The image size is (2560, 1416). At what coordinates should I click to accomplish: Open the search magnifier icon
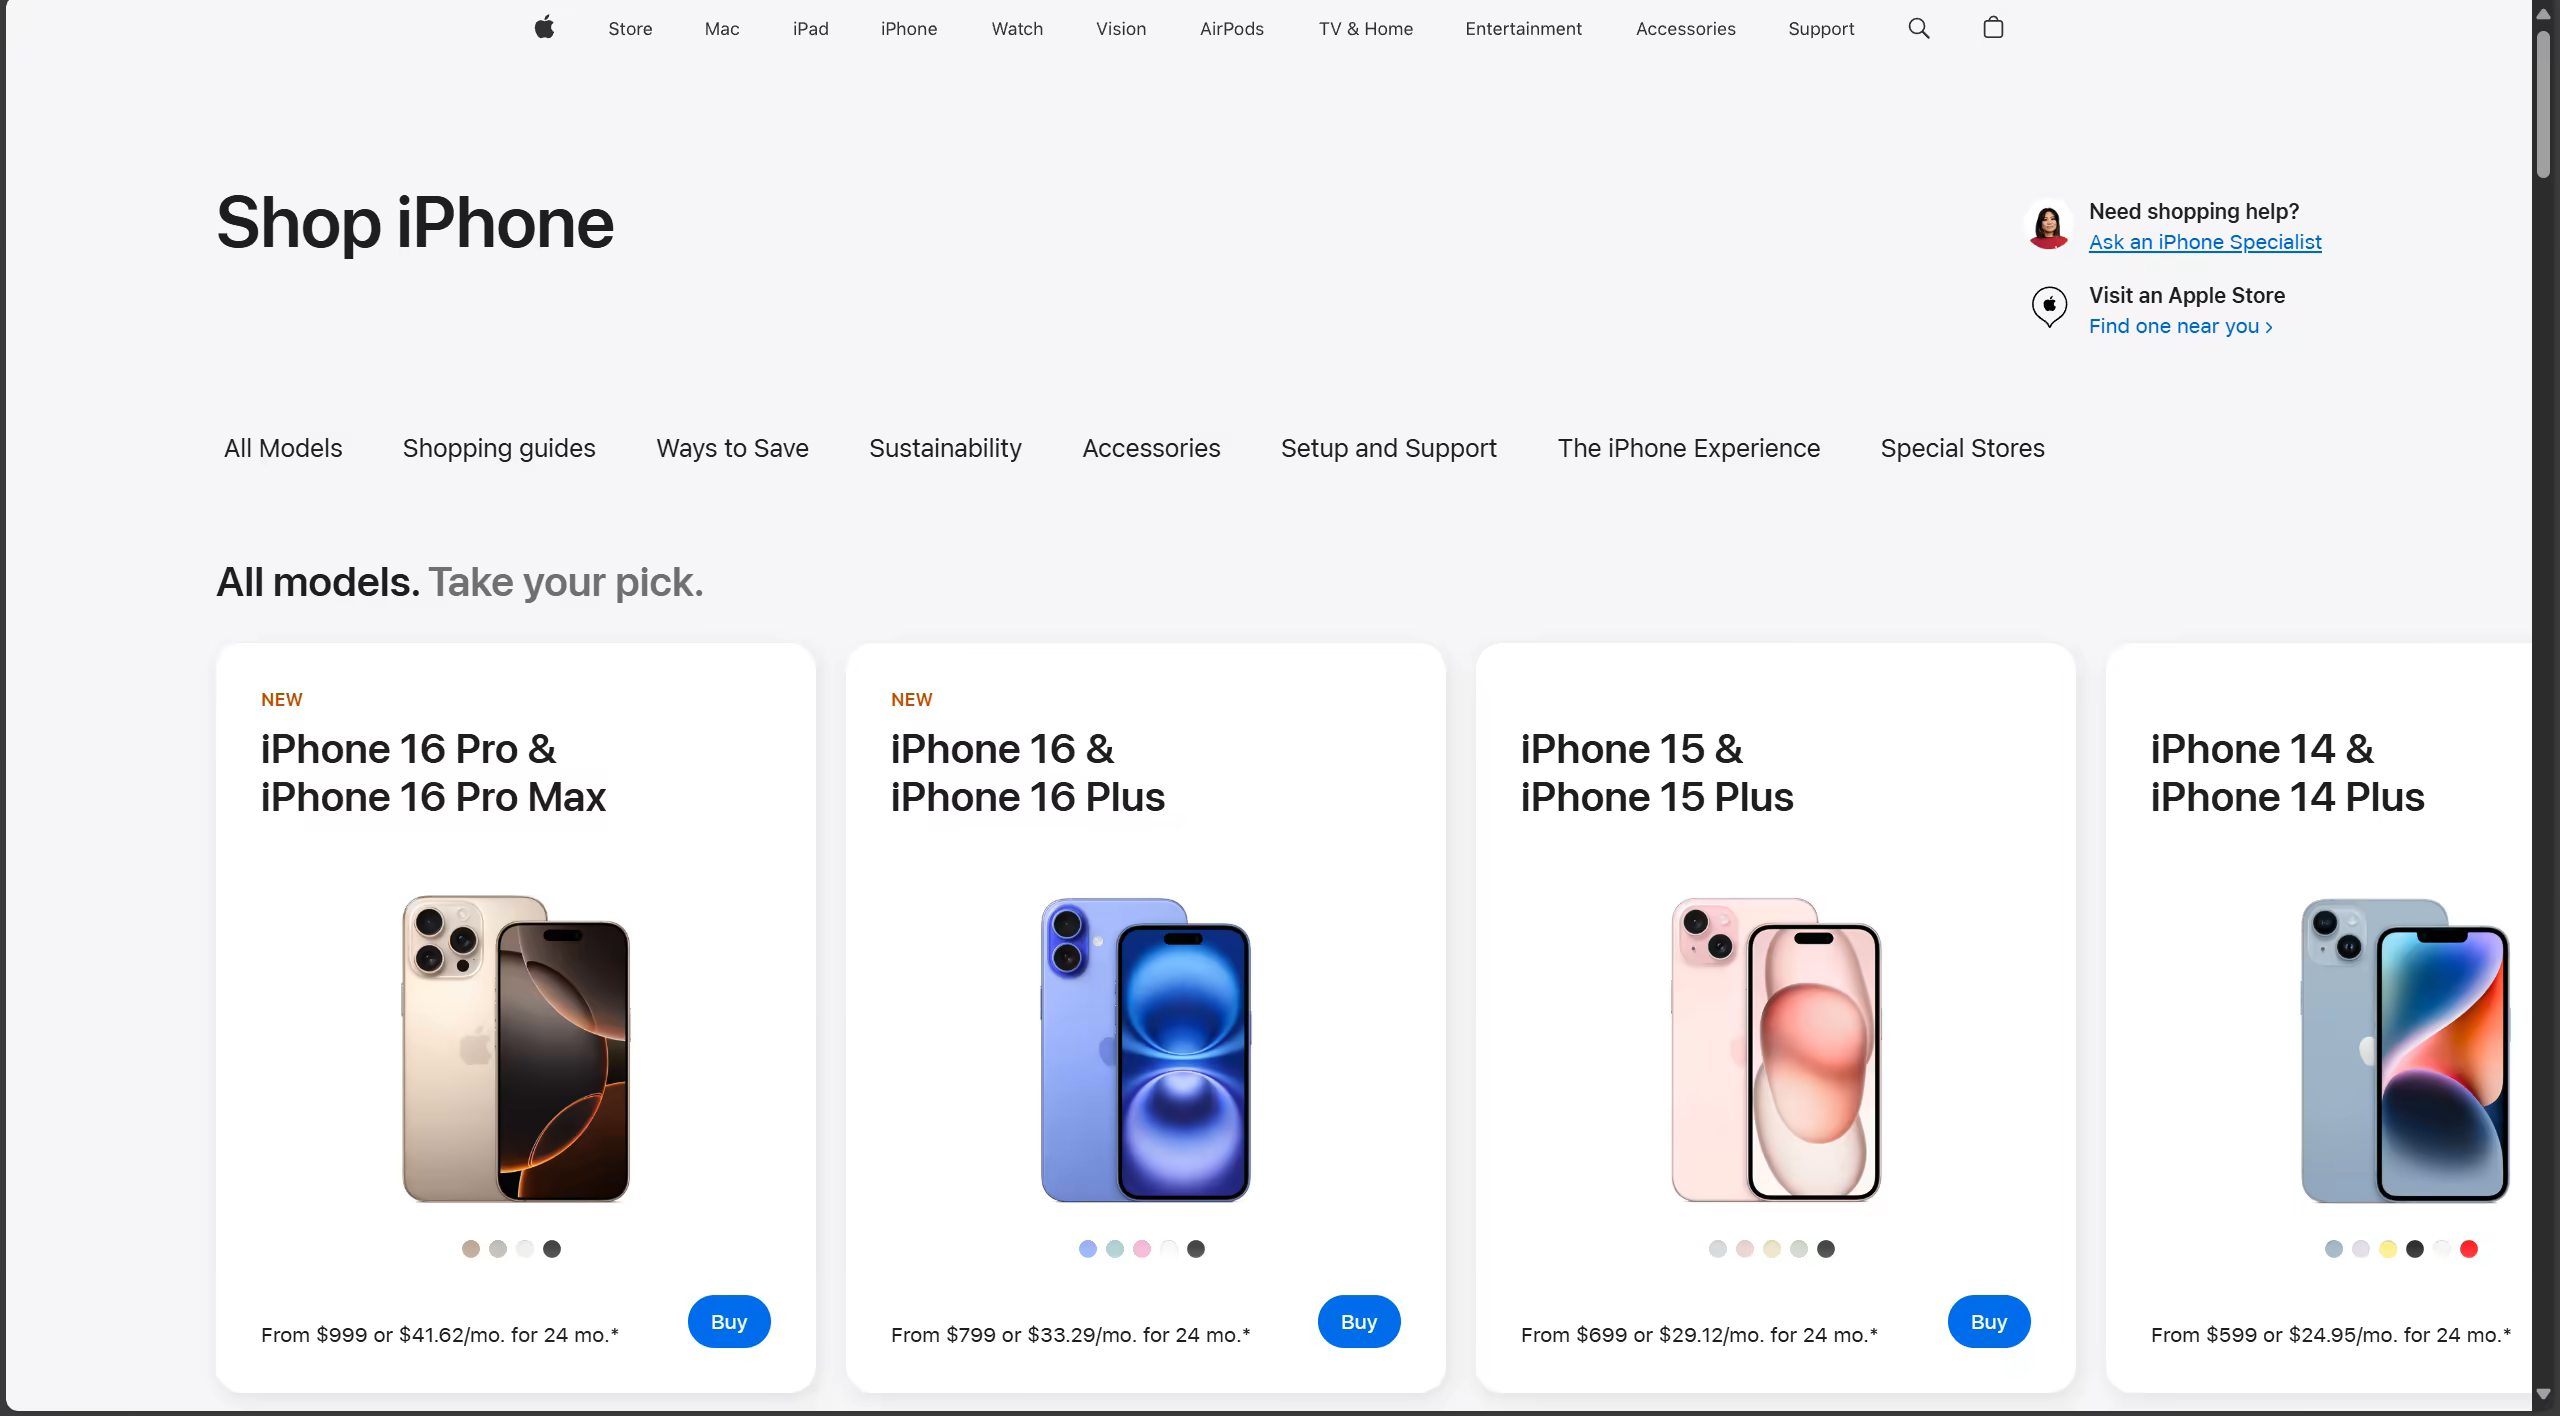1918,28
